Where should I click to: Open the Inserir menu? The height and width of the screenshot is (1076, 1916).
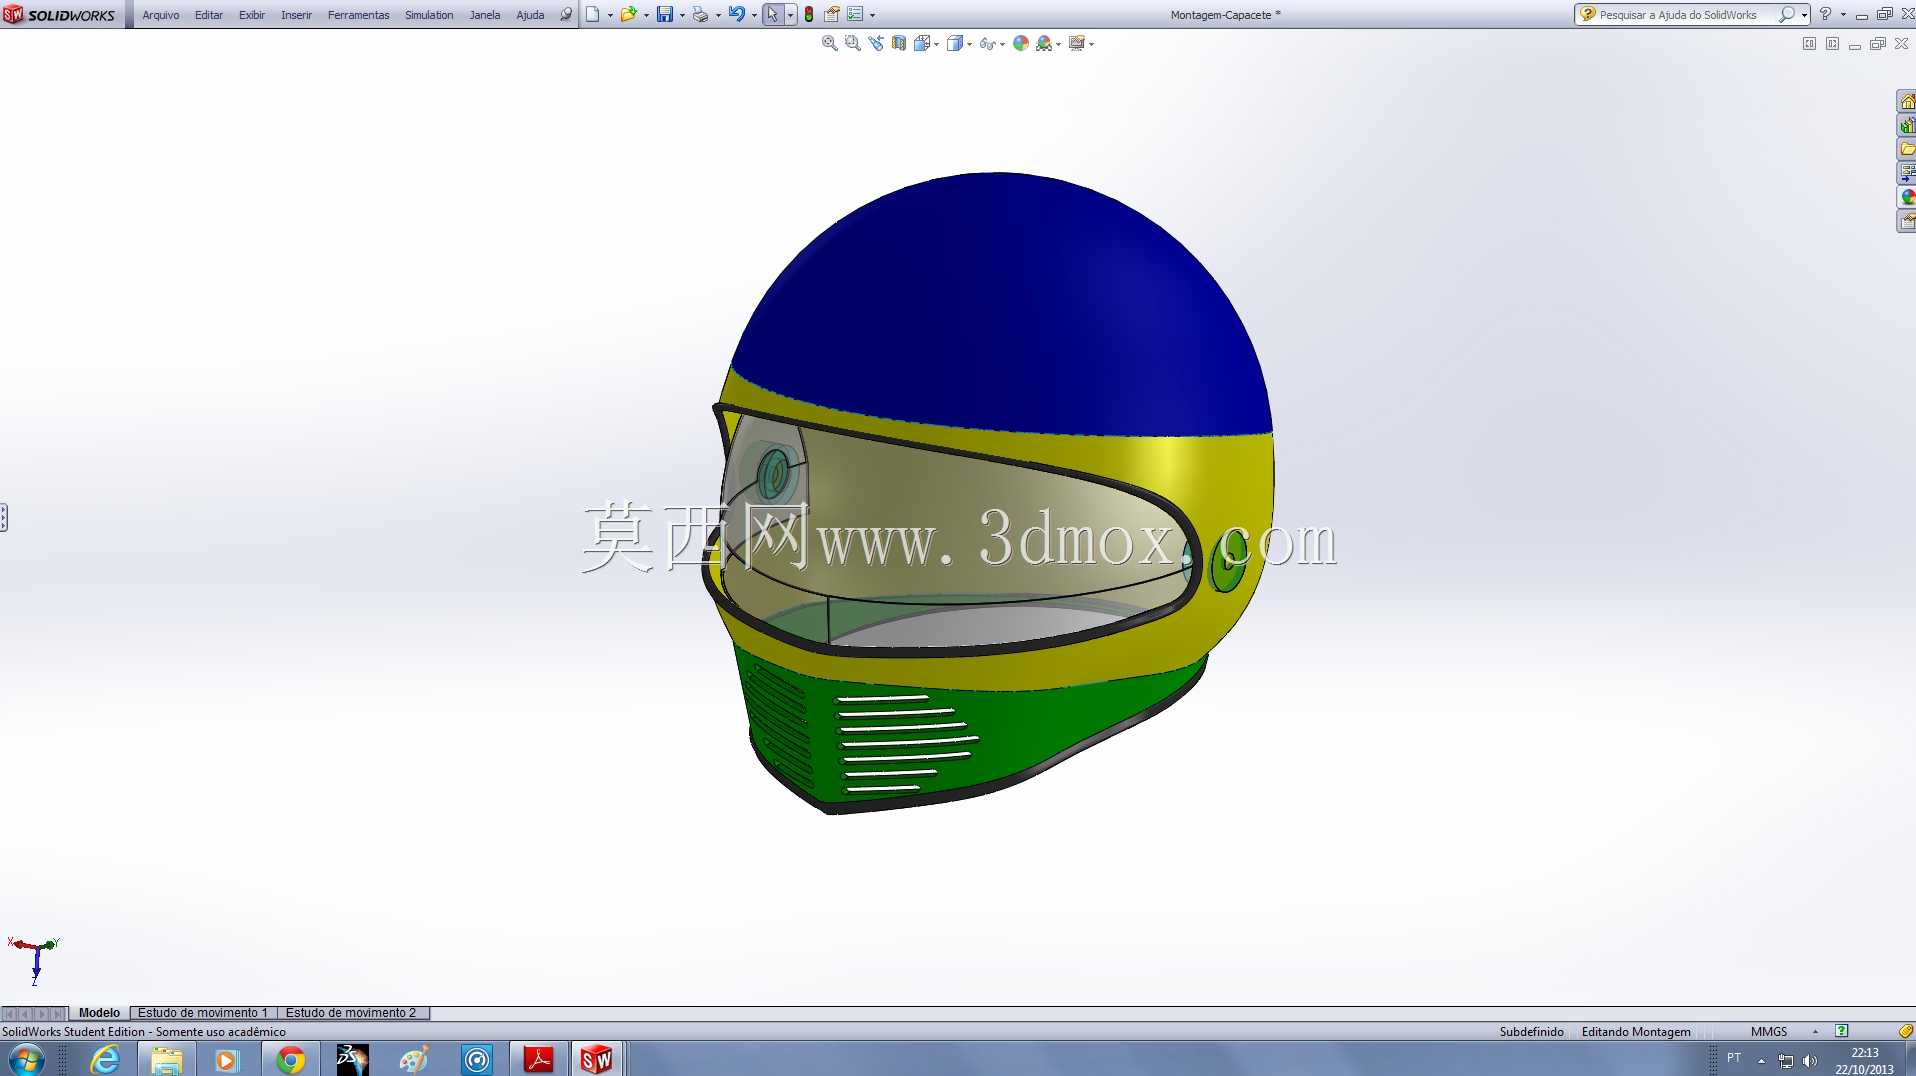pyautogui.click(x=296, y=15)
